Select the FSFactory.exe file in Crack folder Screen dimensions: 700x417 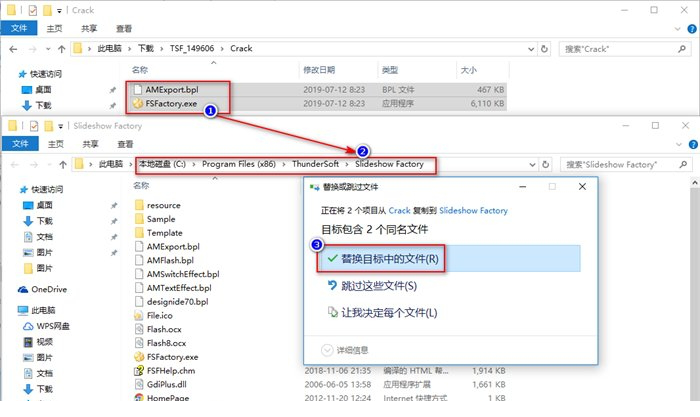(171, 102)
